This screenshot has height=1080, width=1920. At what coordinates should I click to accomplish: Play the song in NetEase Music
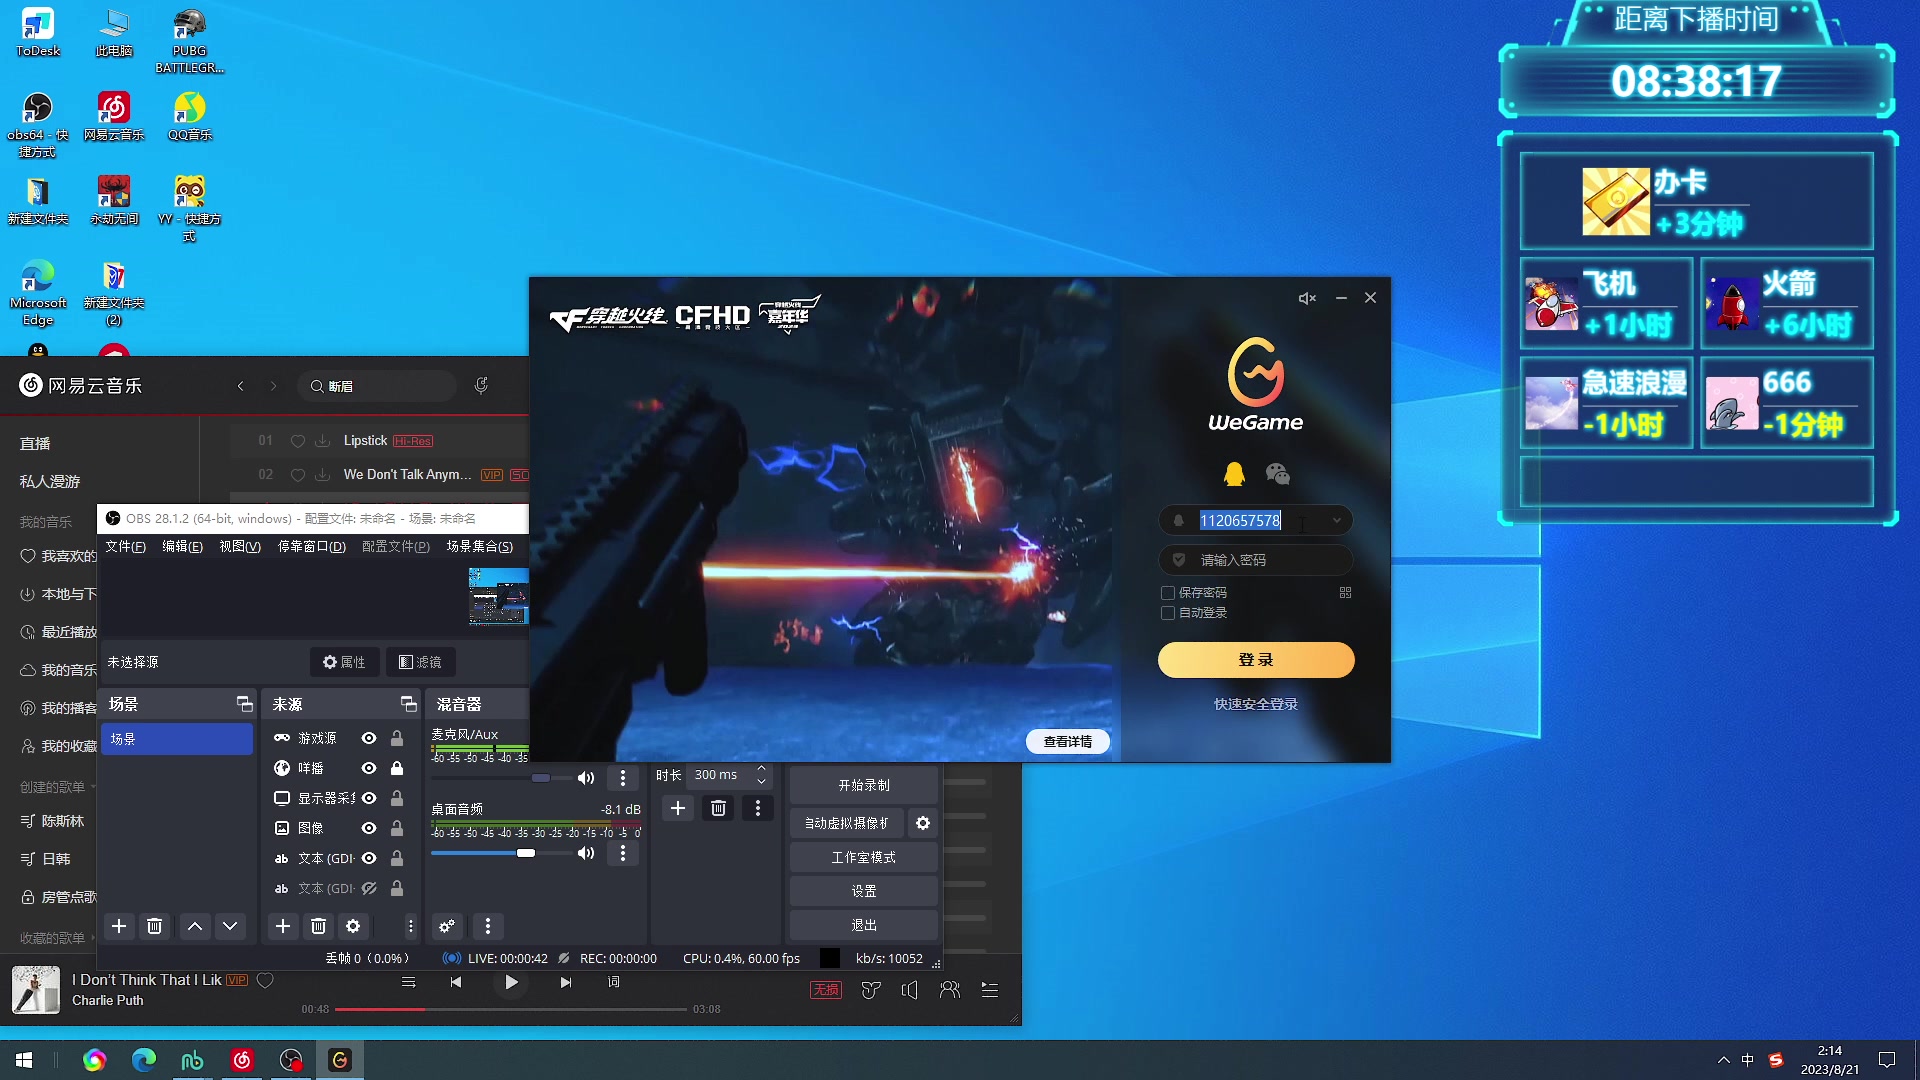tap(511, 982)
